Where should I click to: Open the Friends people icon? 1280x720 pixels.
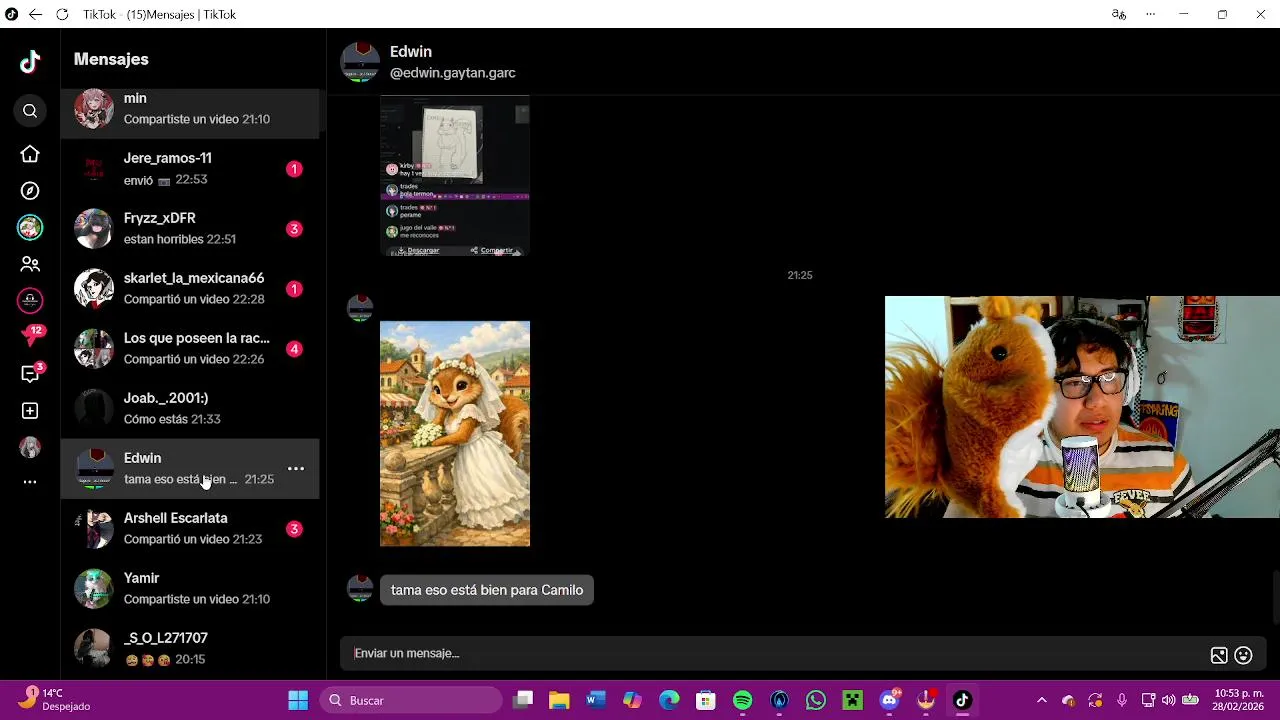30,264
